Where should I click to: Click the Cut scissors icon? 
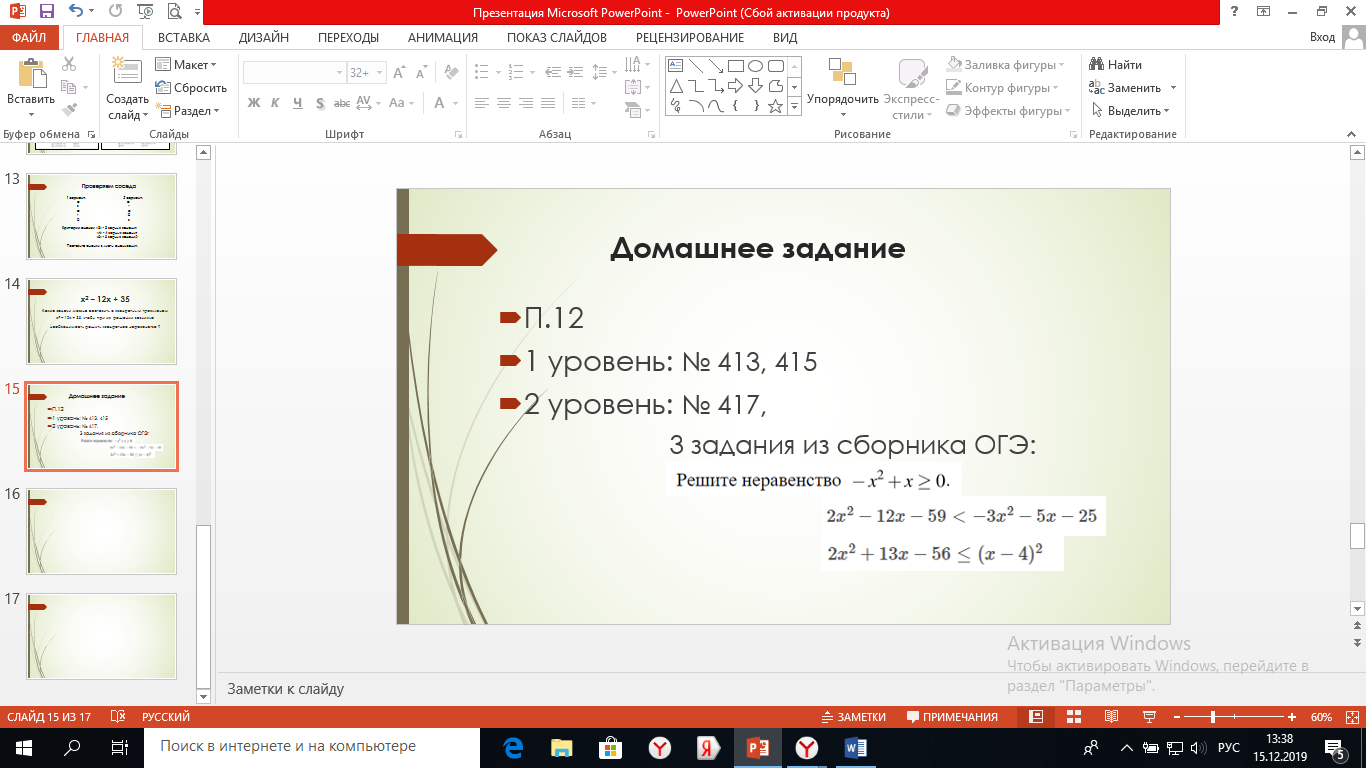[x=69, y=64]
